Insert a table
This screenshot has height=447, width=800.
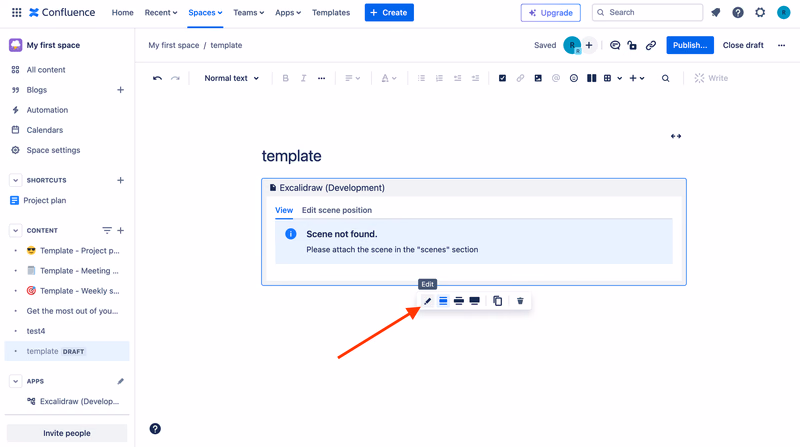(x=607, y=78)
